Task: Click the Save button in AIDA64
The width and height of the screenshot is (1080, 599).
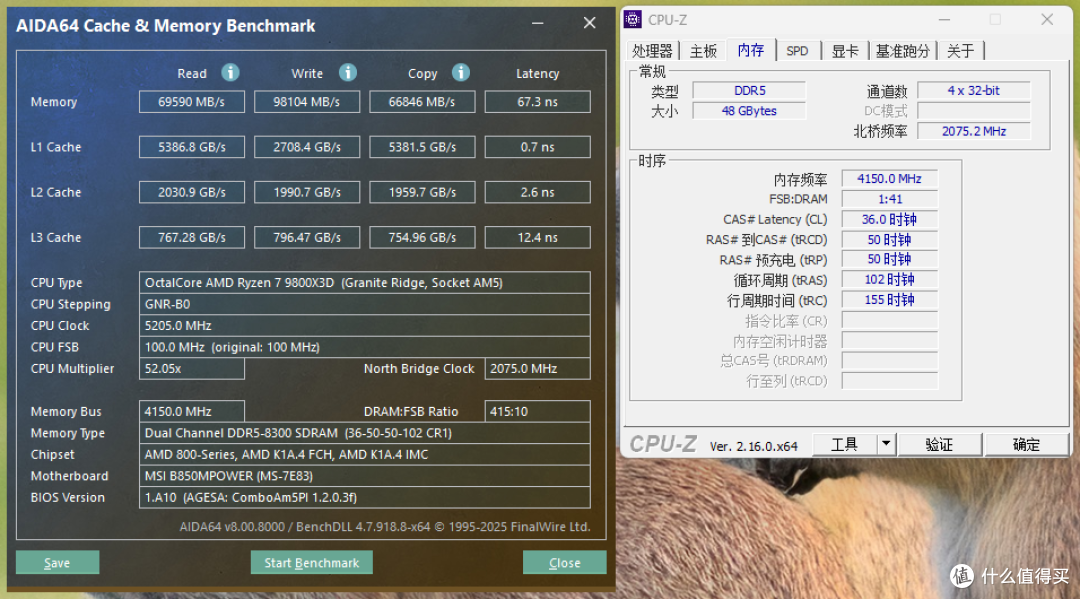Action: click(x=57, y=562)
